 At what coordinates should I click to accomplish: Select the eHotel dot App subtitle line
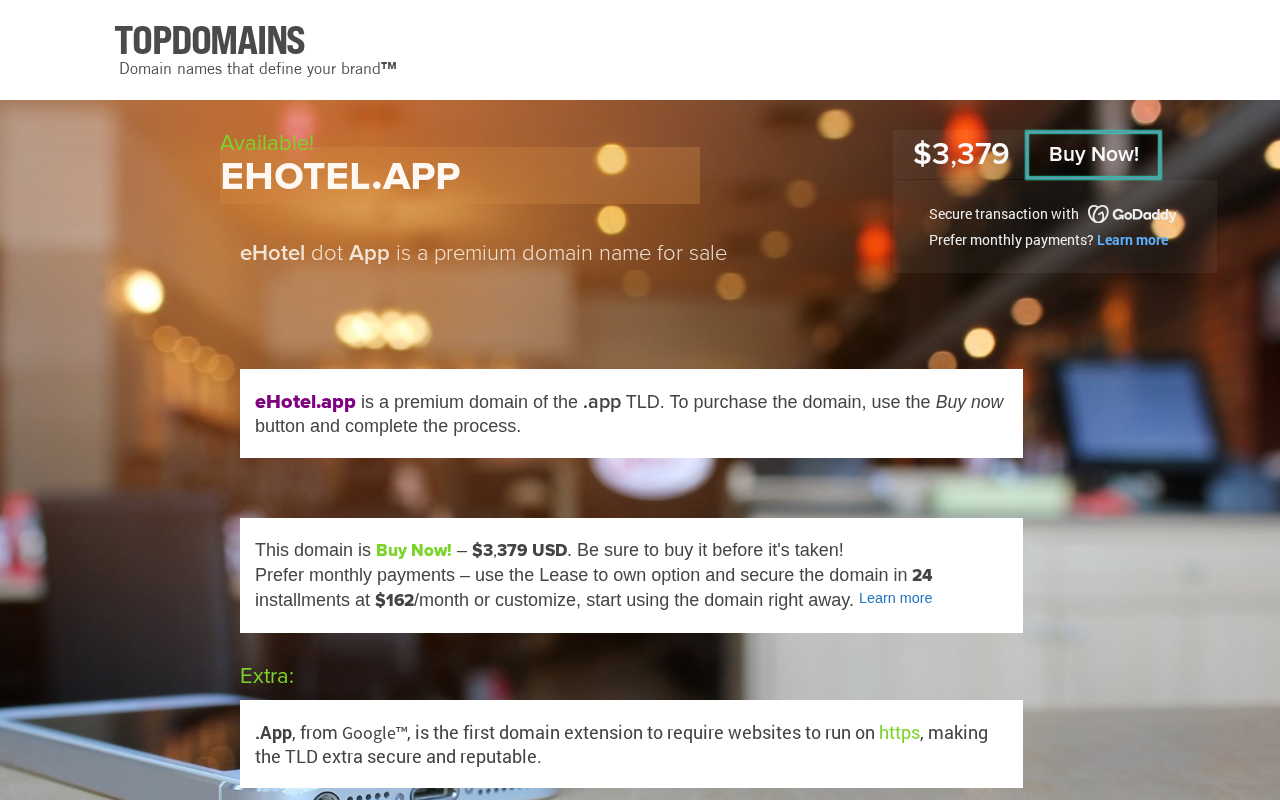click(483, 253)
